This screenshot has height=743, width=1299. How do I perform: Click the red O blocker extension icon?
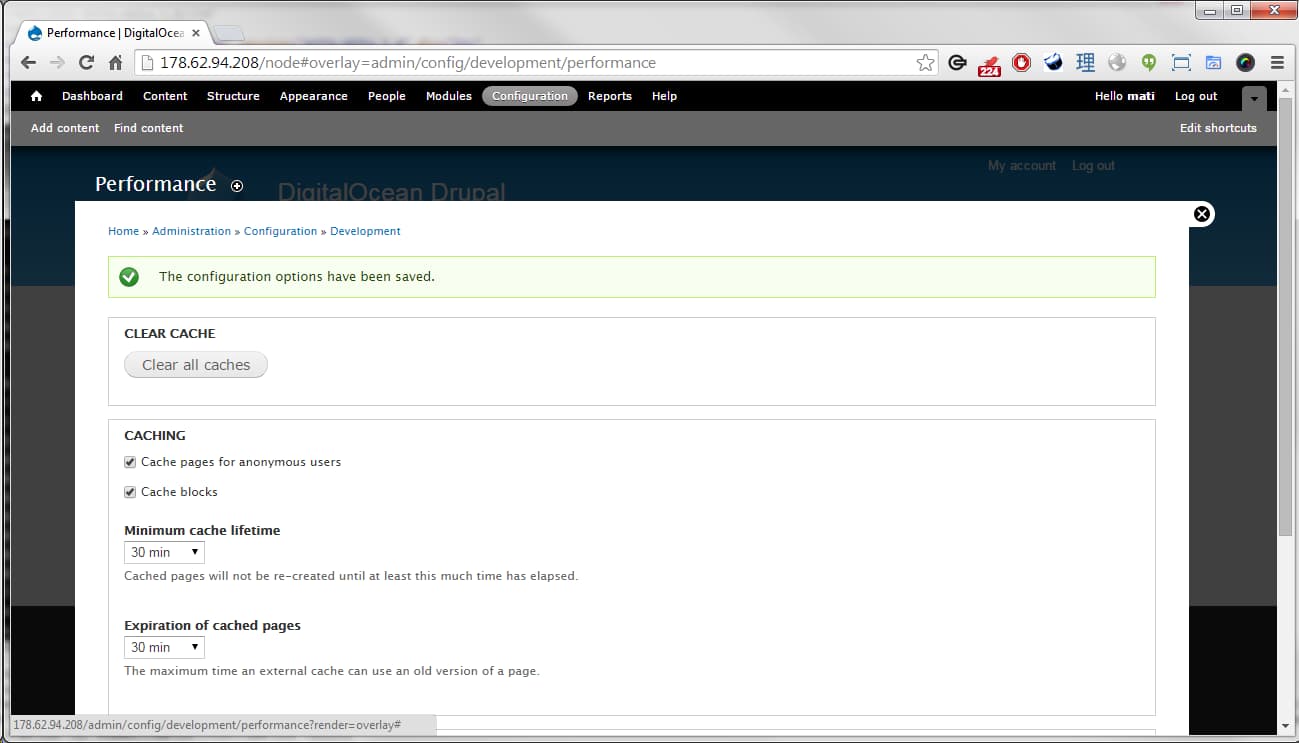point(1021,62)
